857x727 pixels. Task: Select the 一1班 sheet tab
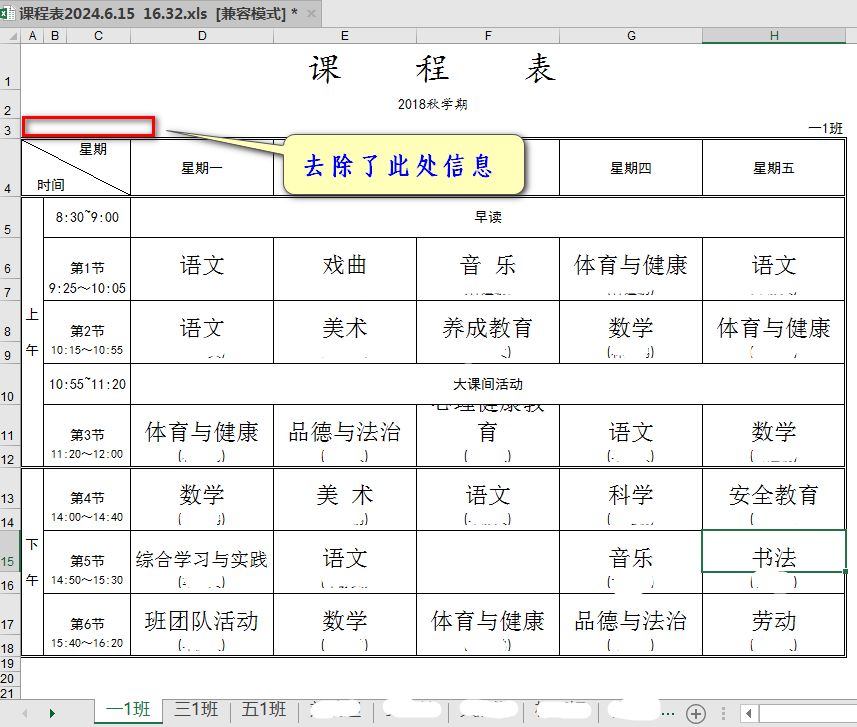pyautogui.click(x=129, y=711)
